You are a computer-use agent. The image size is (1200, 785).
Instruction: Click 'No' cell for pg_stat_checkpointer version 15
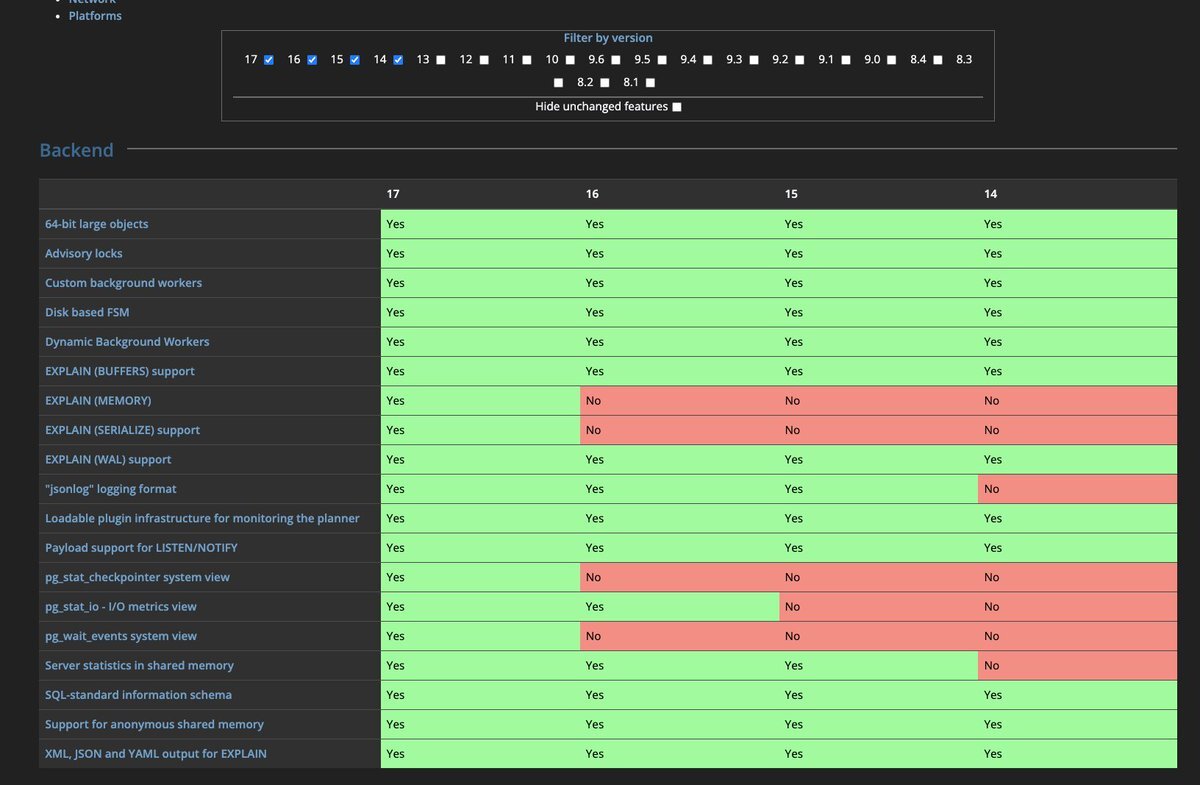pos(879,577)
